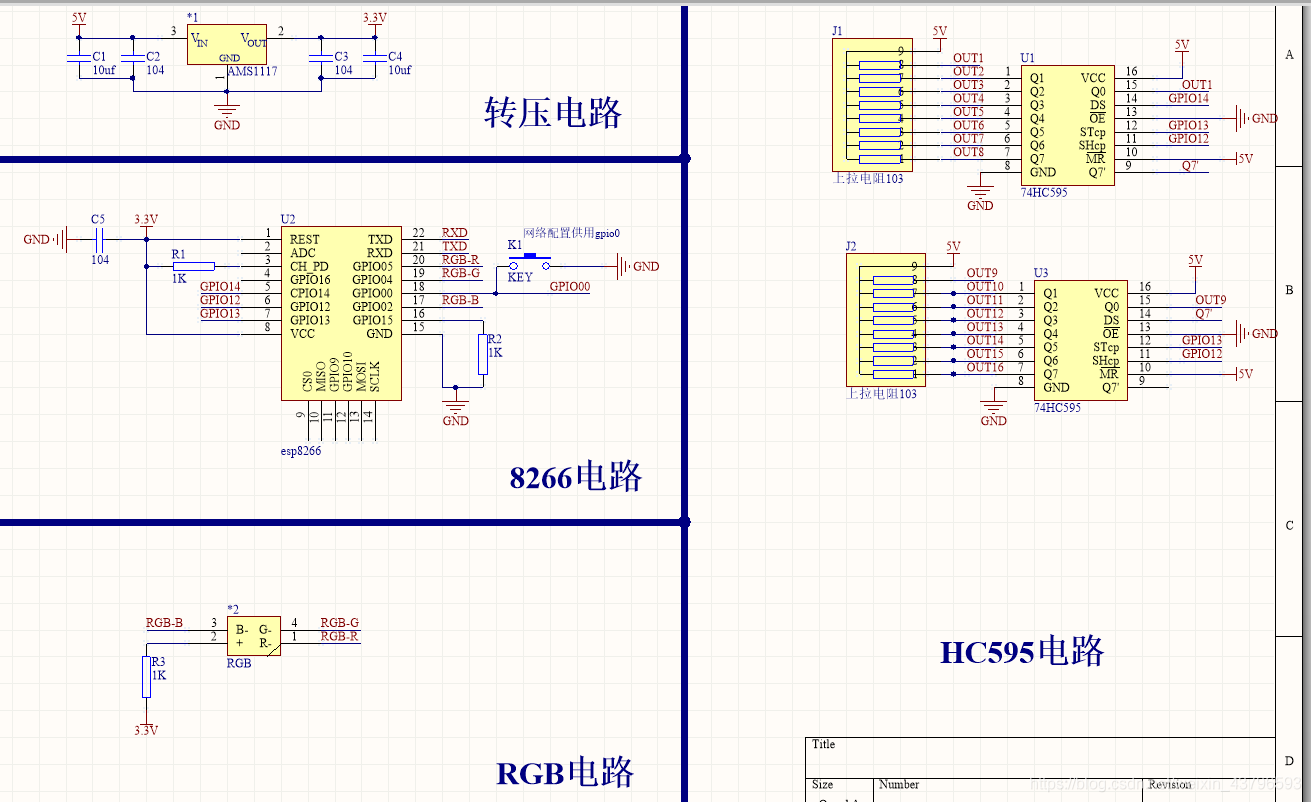Select capacitor C2 in regulator circuit
This screenshot has height=802, width=1311.
[x=134, y=58]
